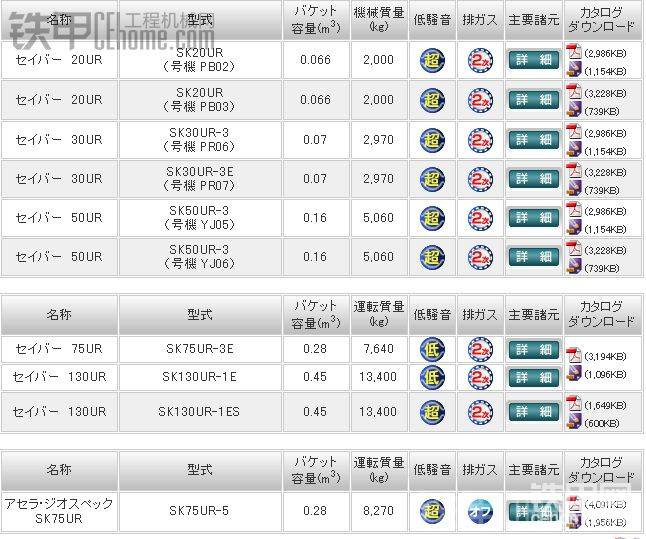Click the 2次 exhaust gas icon for SK50UR-3 YJ05
The width and height of the screenshot is (646, 539).
pos(480,218)
